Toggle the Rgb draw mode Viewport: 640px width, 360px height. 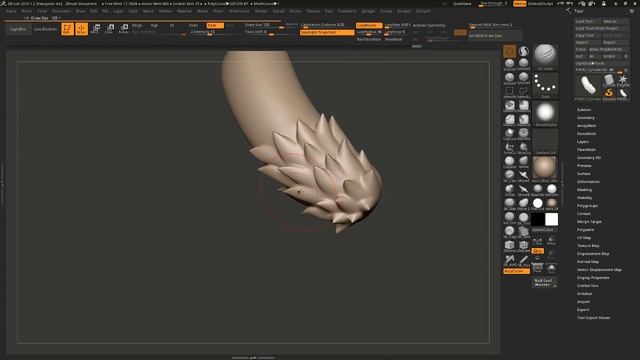click(154, 25)
